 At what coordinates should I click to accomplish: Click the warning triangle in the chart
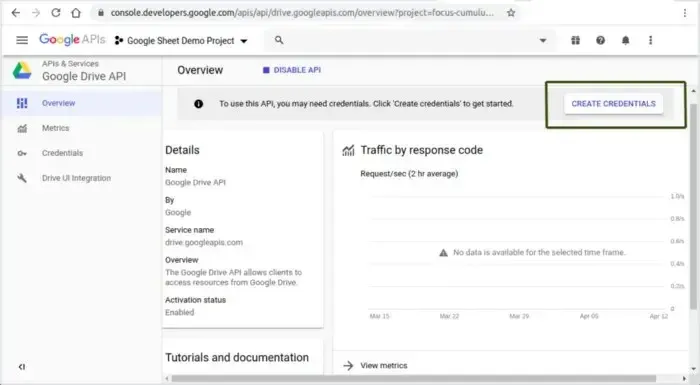click(x=443, y=253)
